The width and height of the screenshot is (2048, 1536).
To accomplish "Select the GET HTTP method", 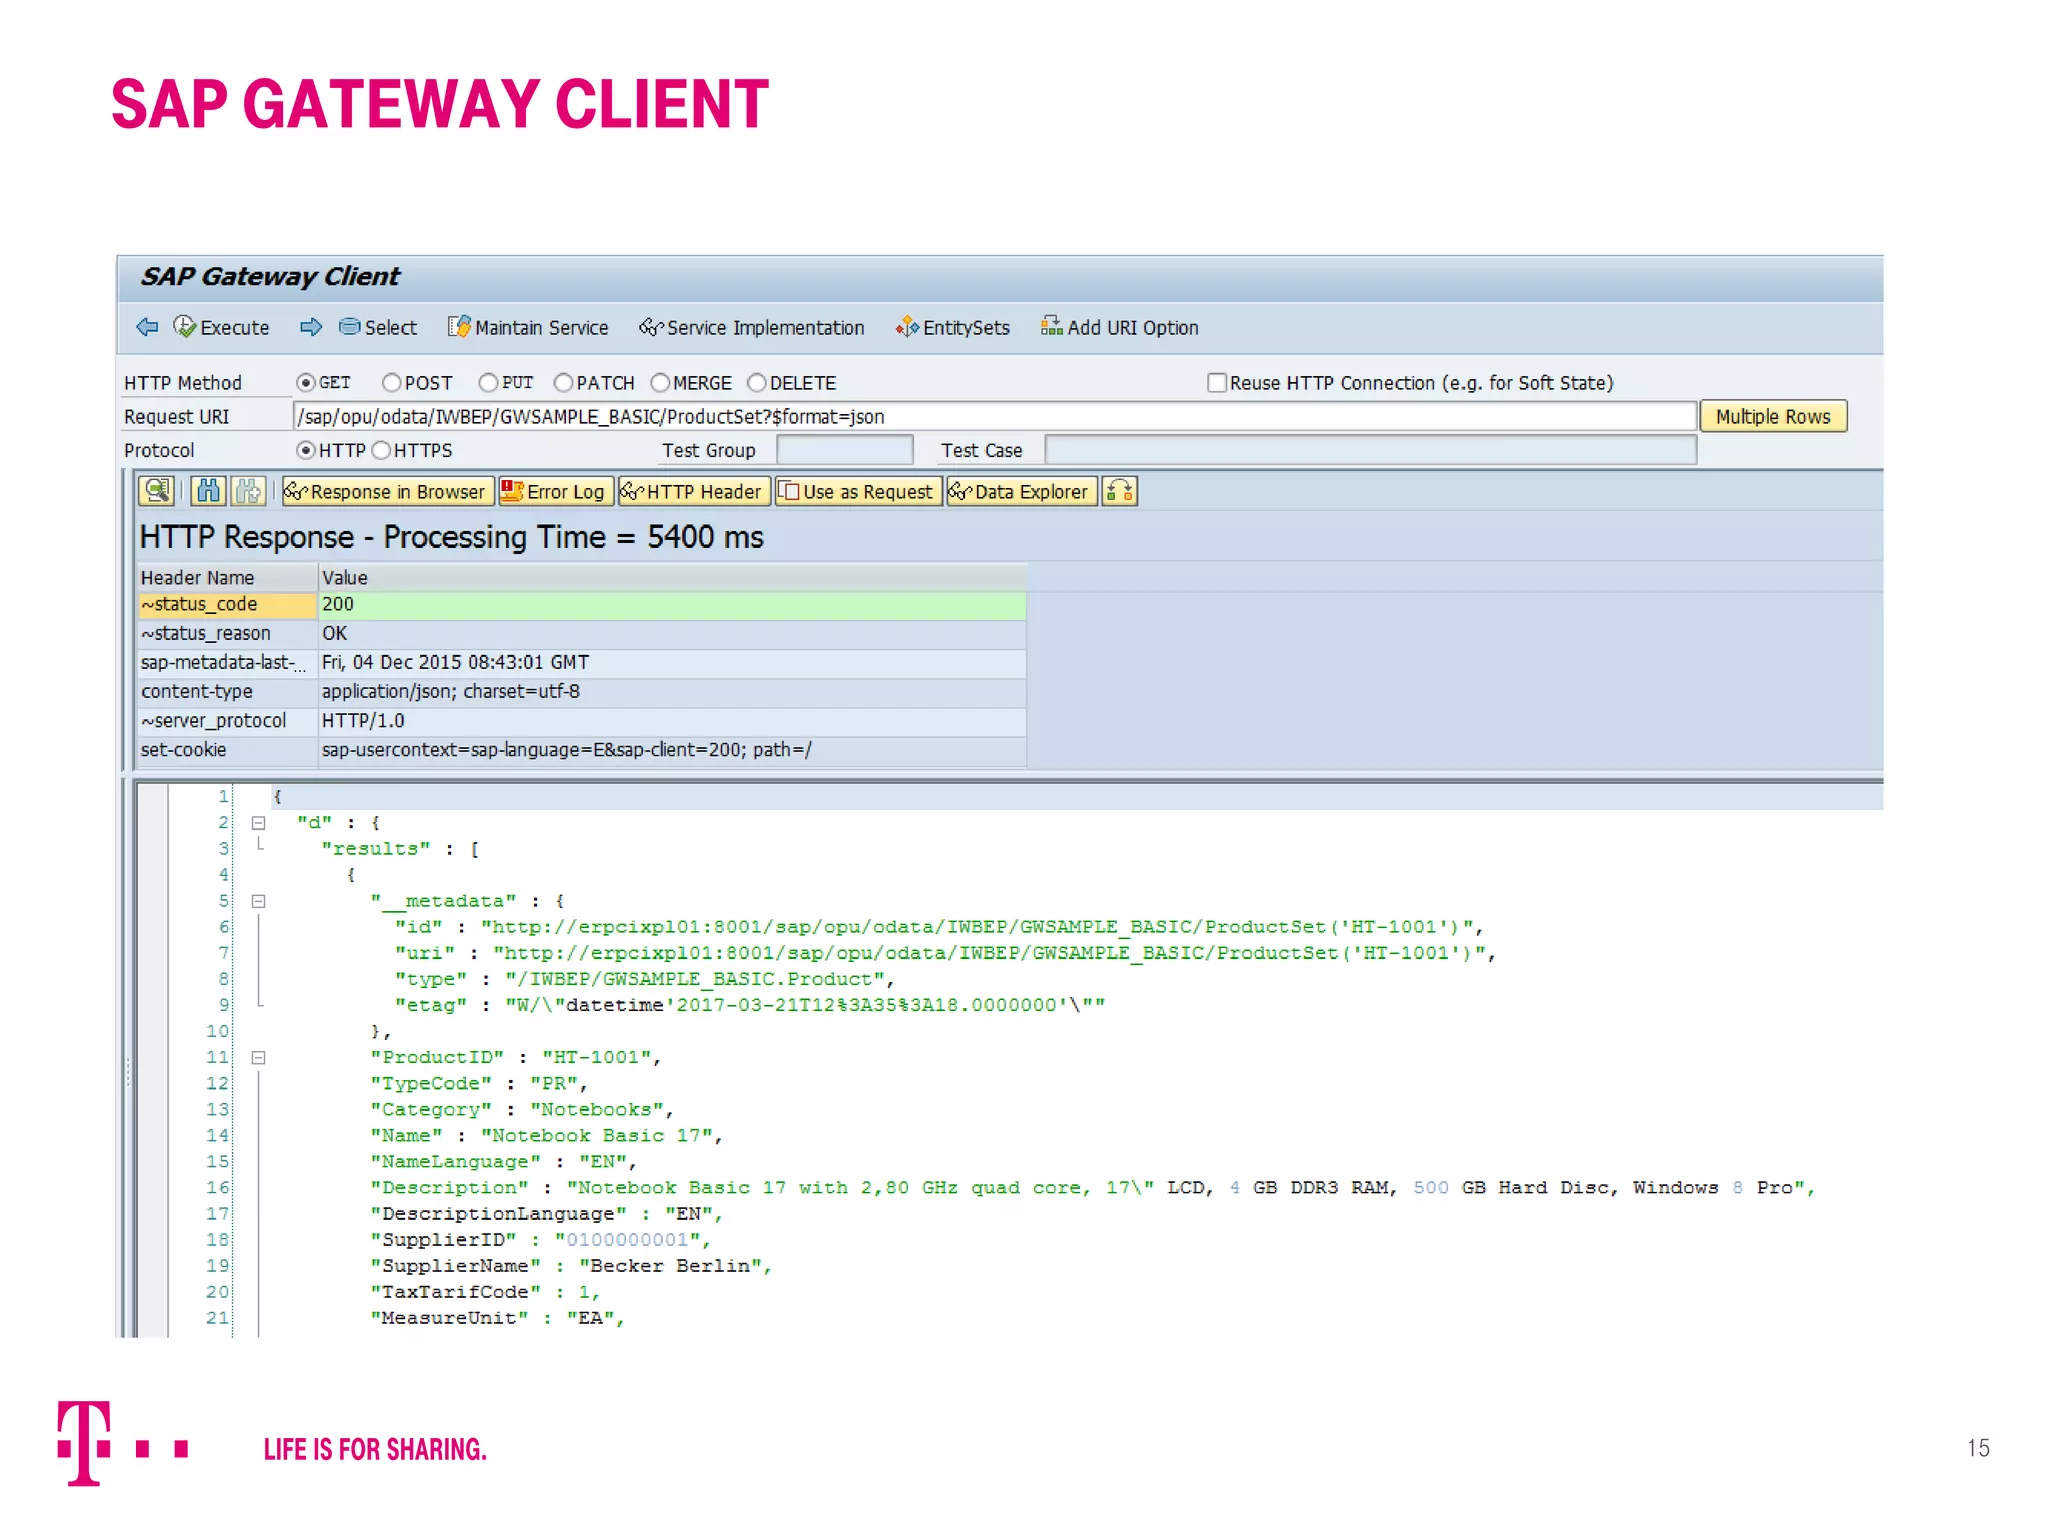I will pyautogui.click(x=306, y=383).
